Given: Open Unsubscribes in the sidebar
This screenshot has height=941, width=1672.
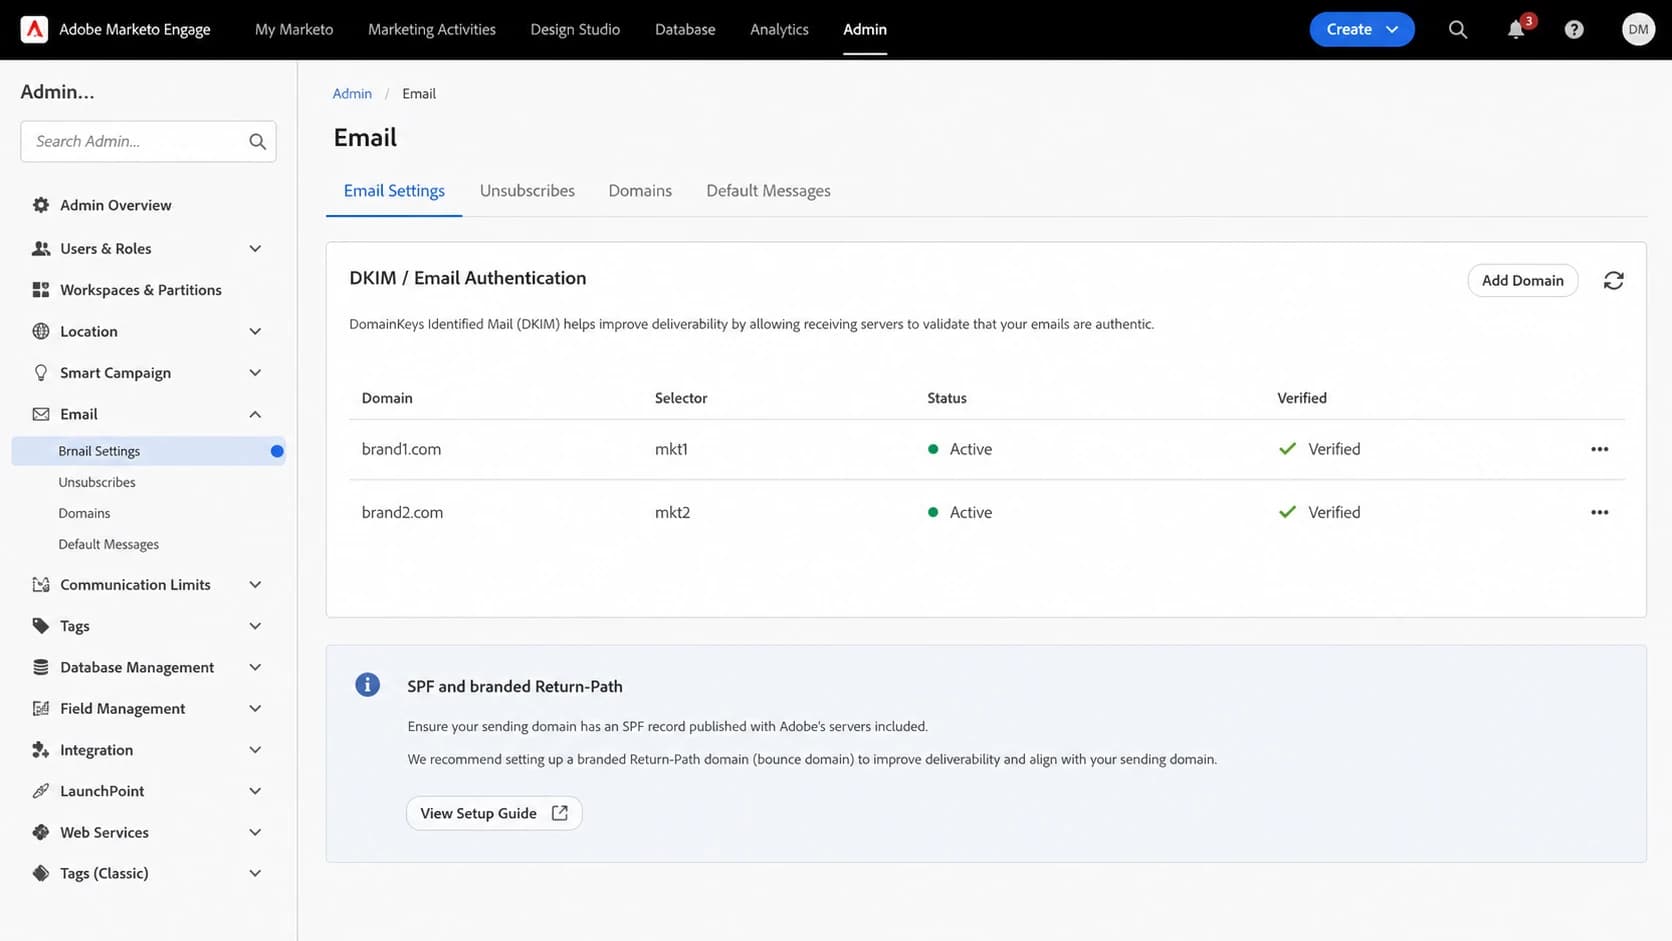Looking at the screenshot, I should tap(97, 482).
